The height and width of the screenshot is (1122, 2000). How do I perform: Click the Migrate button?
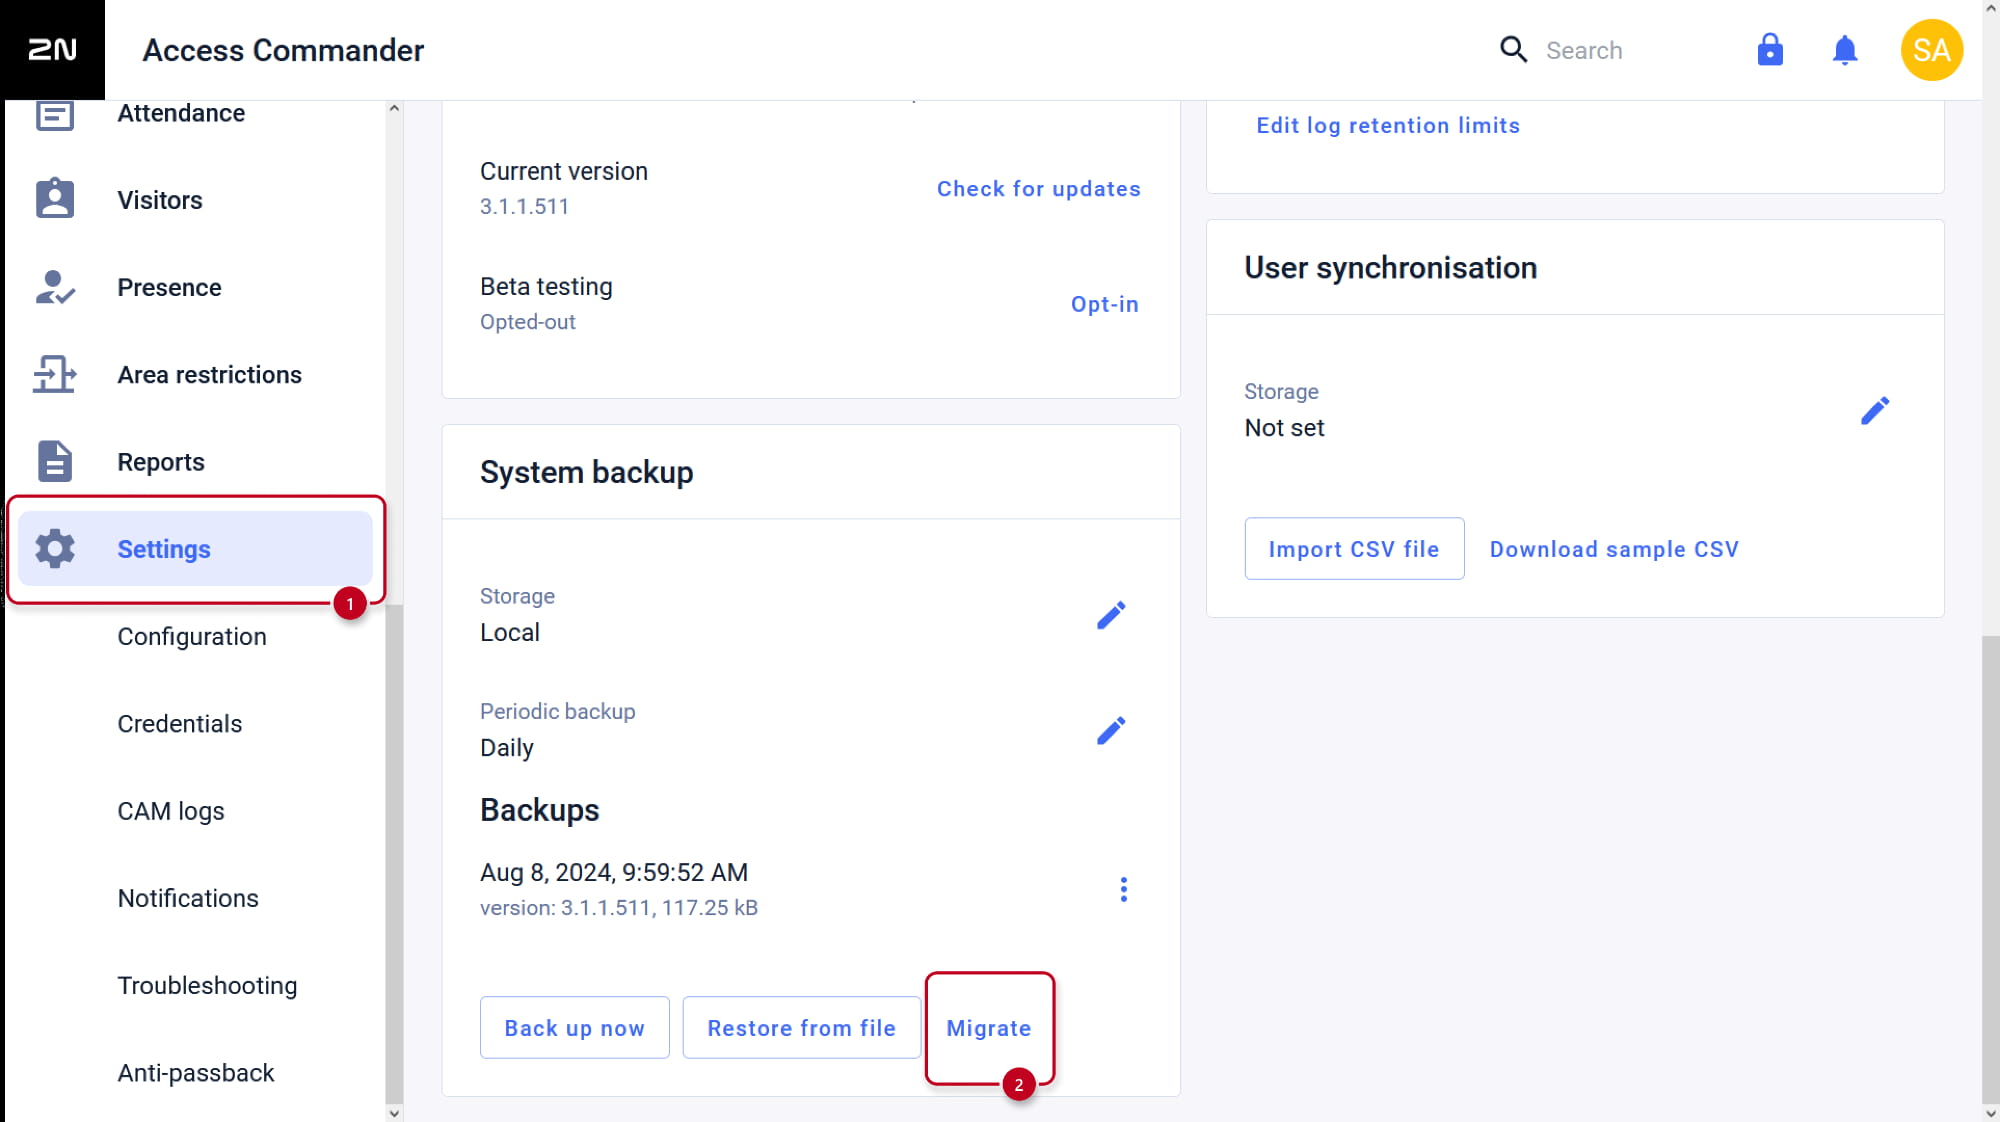(989, 1027)
